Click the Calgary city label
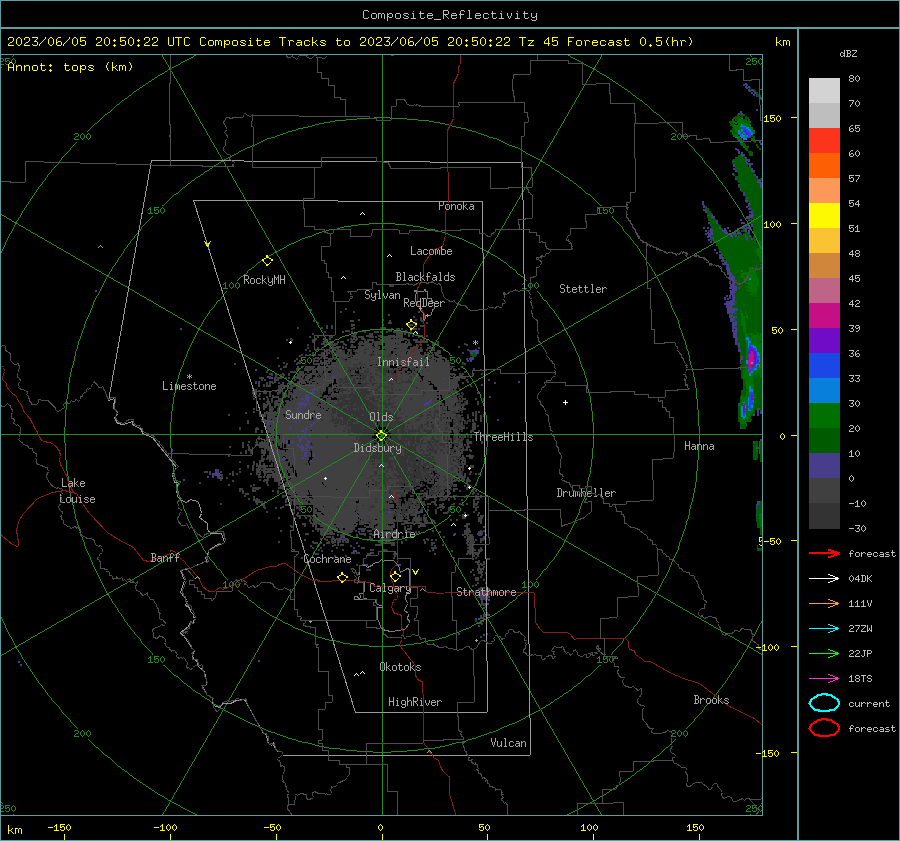The image size is (900, 841). point(390,588)
